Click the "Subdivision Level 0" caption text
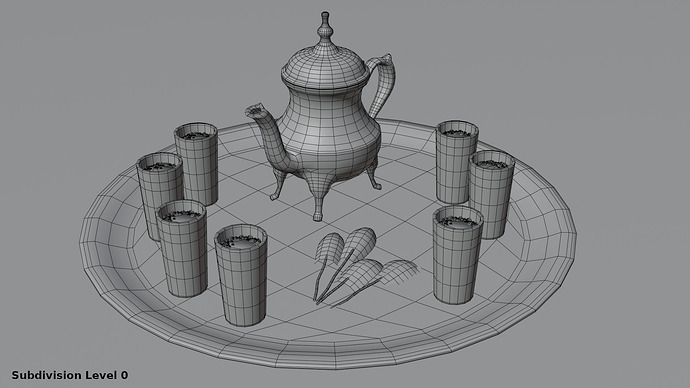 click(x=70, y=375)
